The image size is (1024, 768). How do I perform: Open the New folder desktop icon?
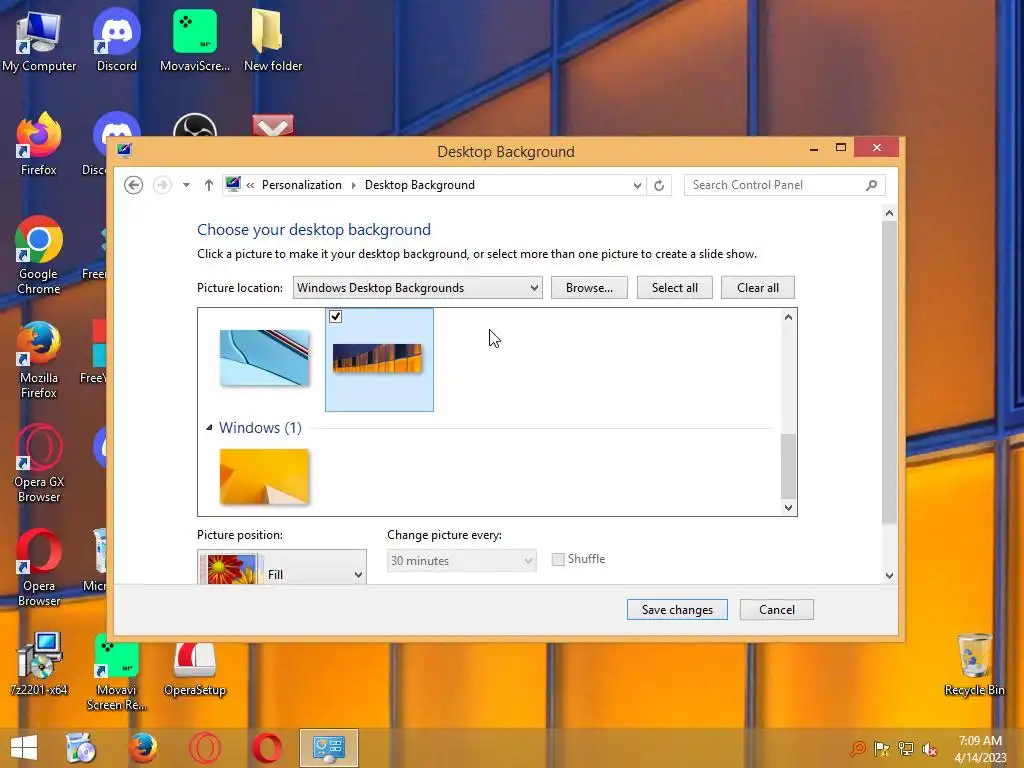[x=273, y=40]
